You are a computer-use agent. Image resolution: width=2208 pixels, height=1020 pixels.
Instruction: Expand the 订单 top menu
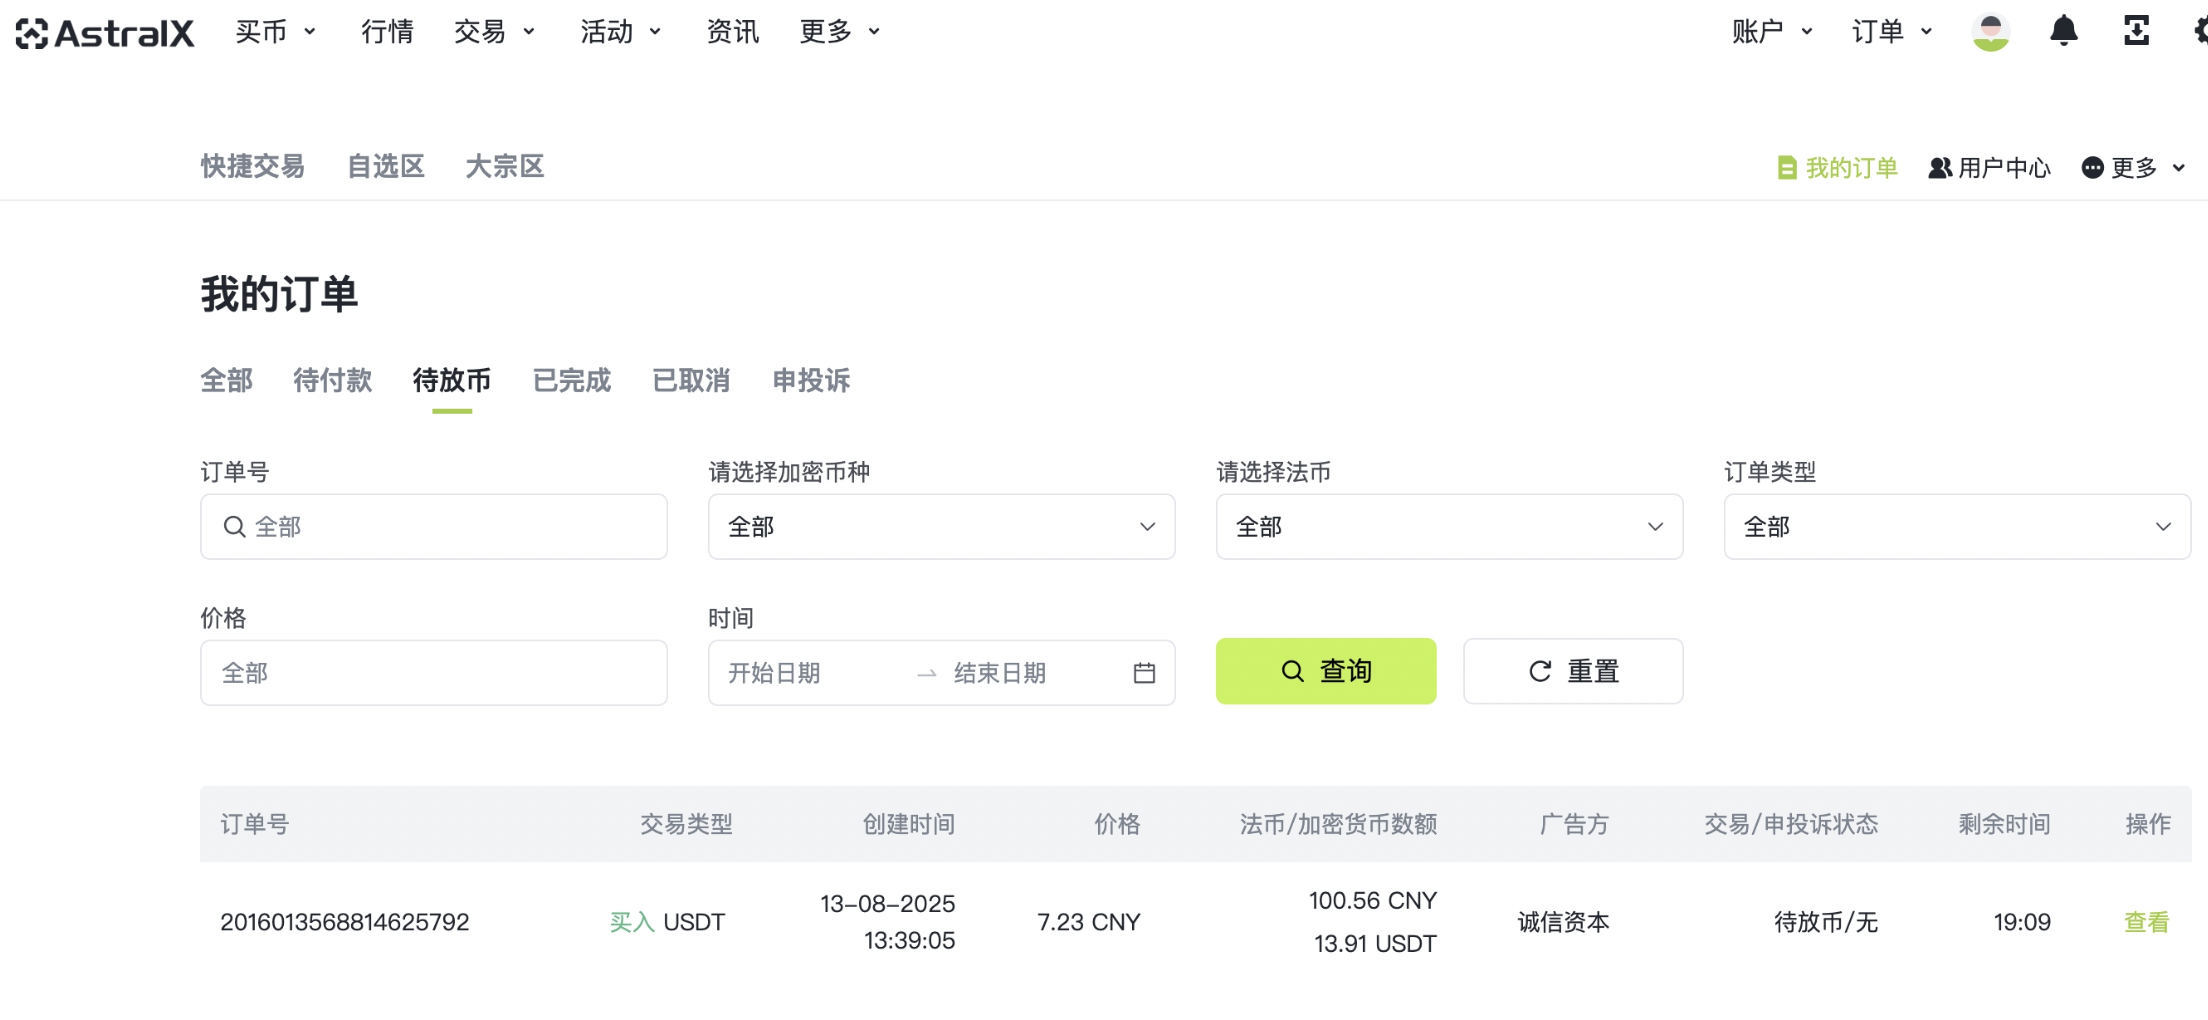coord(1892,32)
